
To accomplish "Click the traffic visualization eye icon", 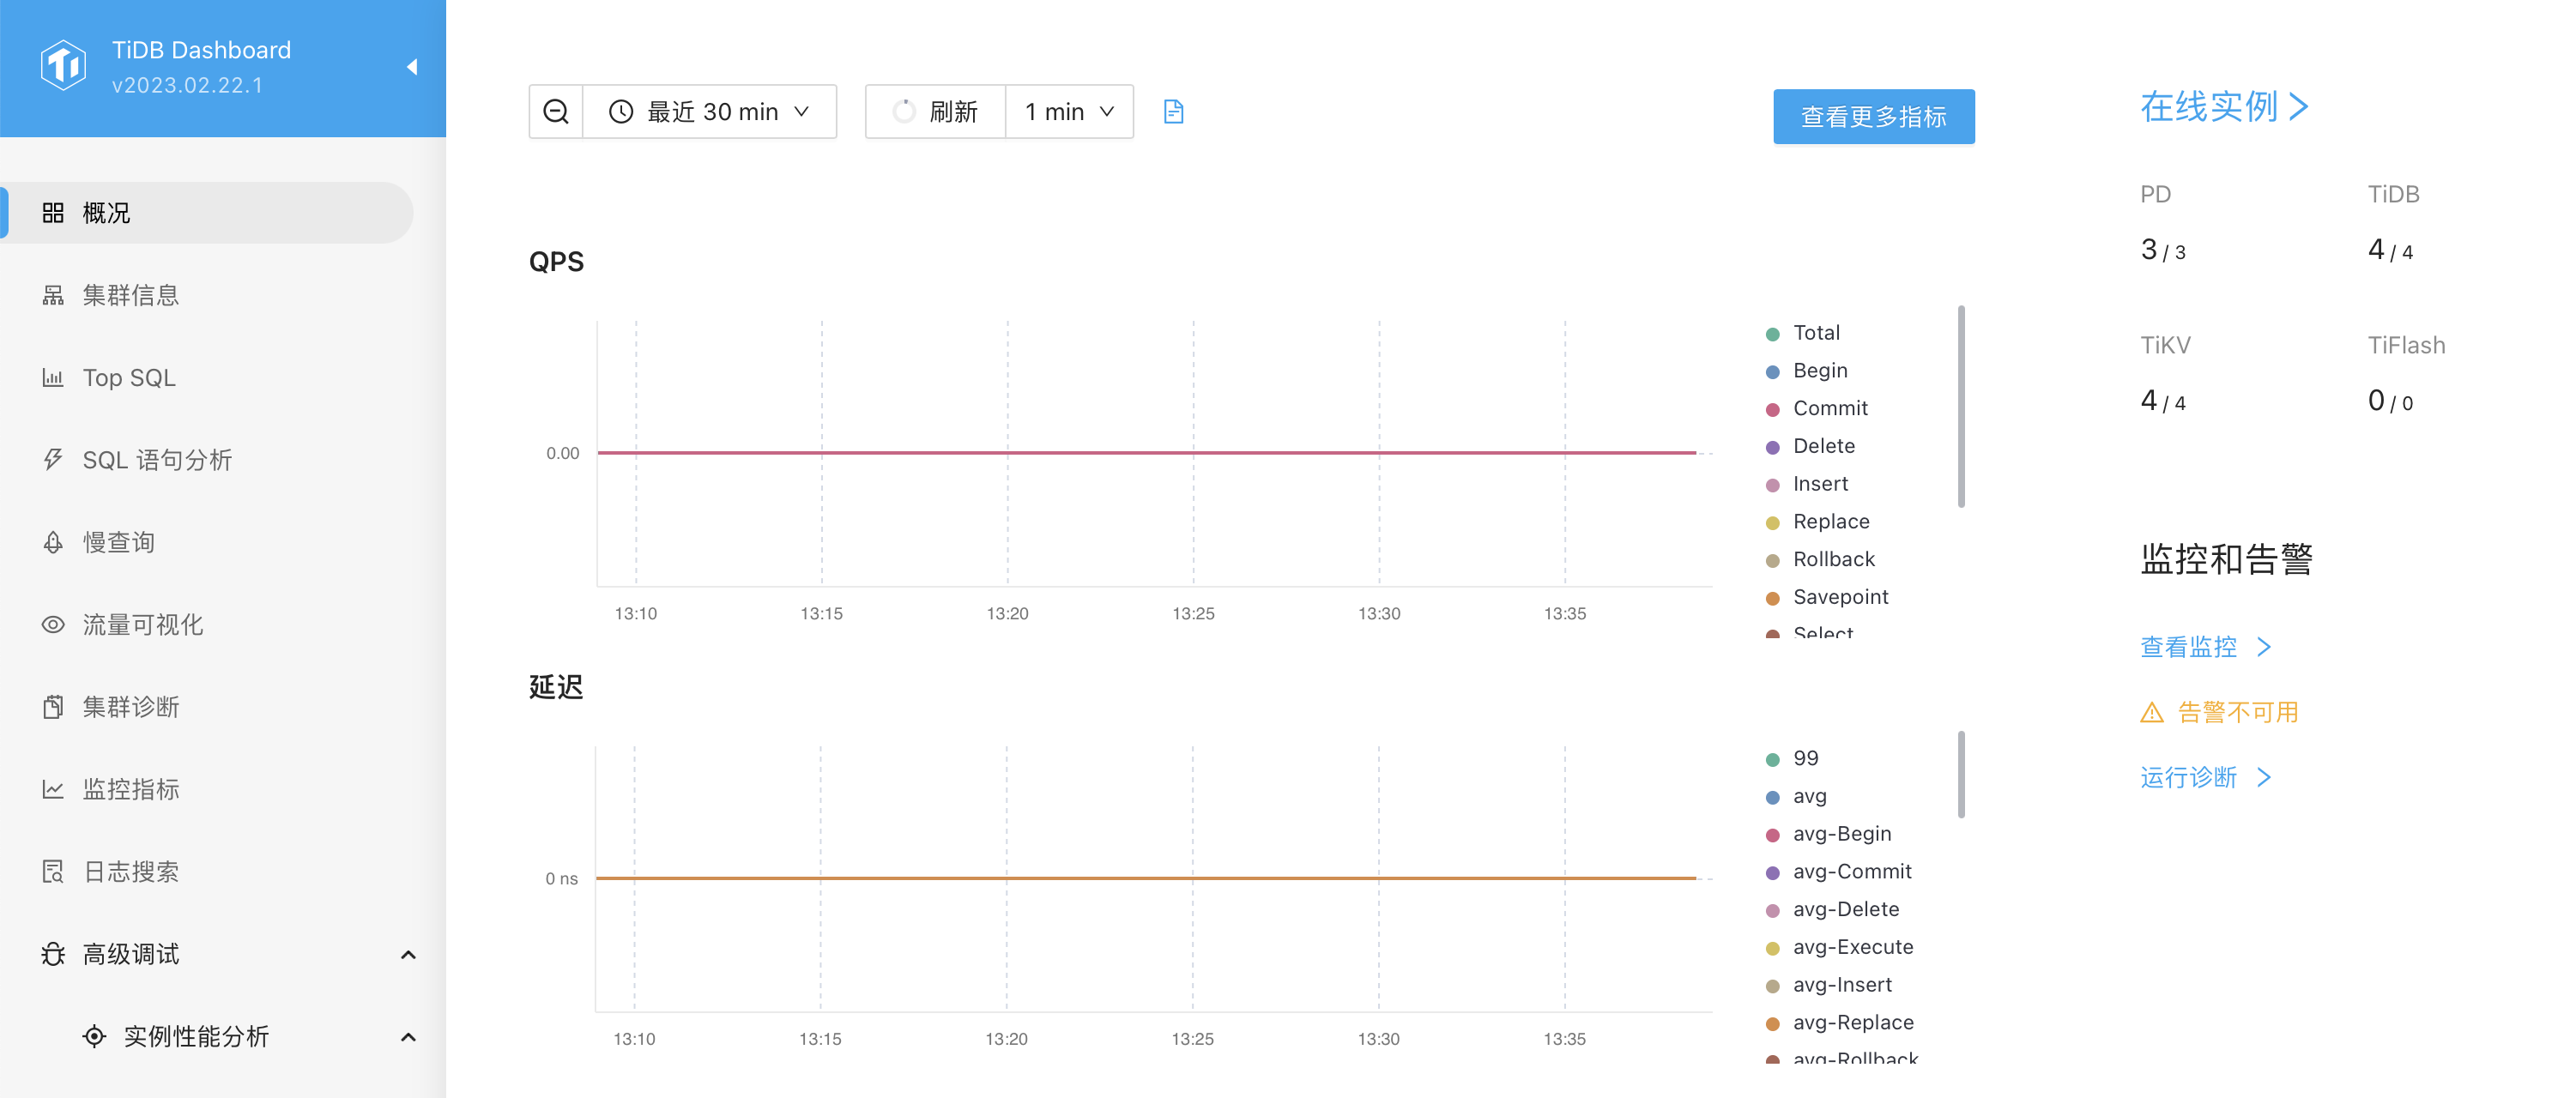I will pyautogui.click(x=53, y=625).
